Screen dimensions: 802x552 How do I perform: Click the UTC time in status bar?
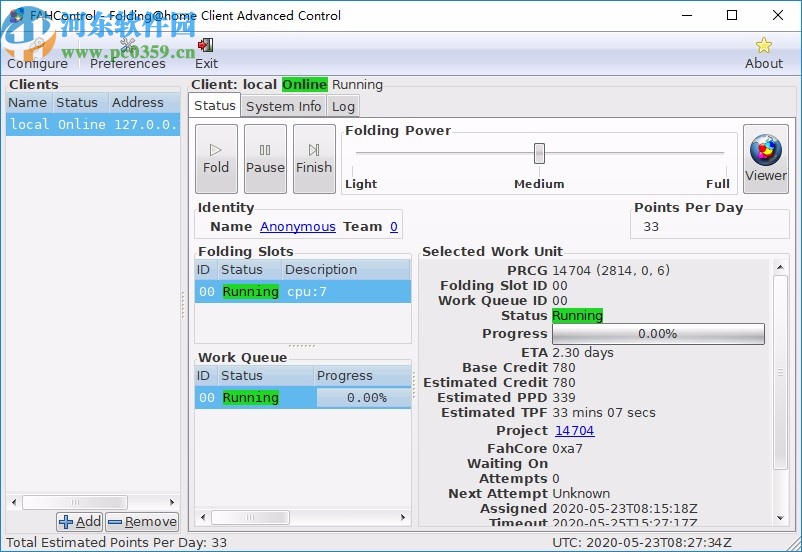[x=642, y=542]
